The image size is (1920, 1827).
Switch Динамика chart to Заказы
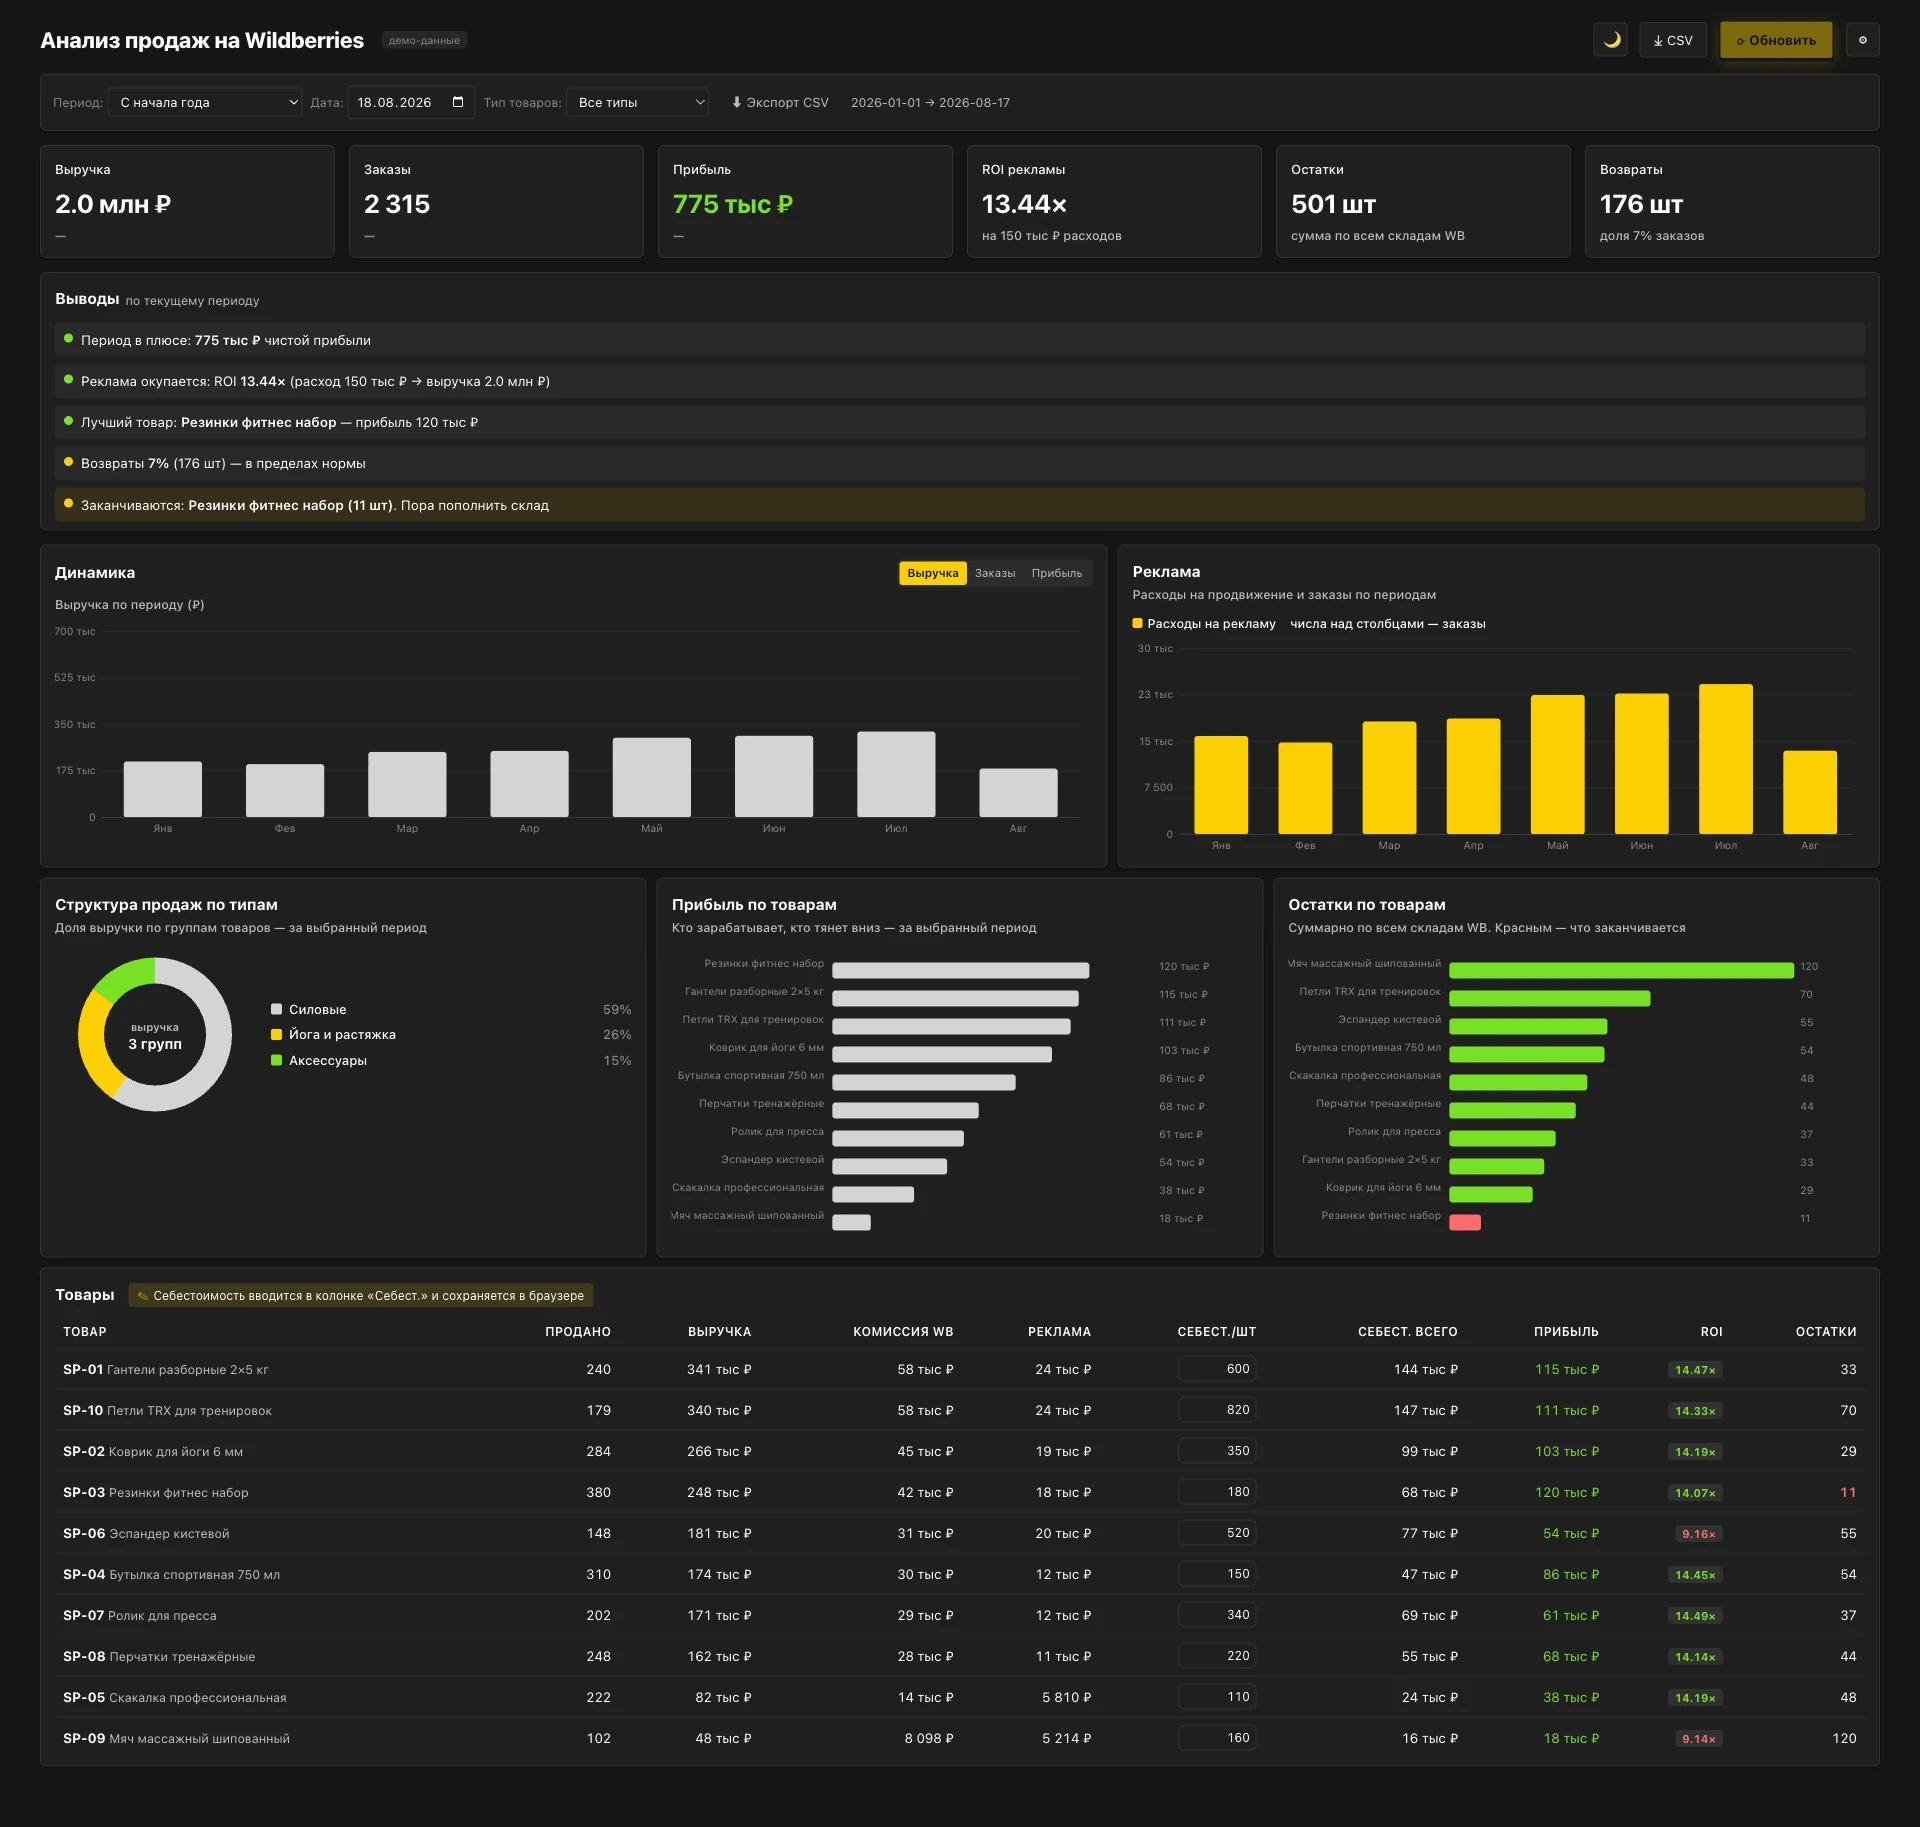[x=995, y=573]
